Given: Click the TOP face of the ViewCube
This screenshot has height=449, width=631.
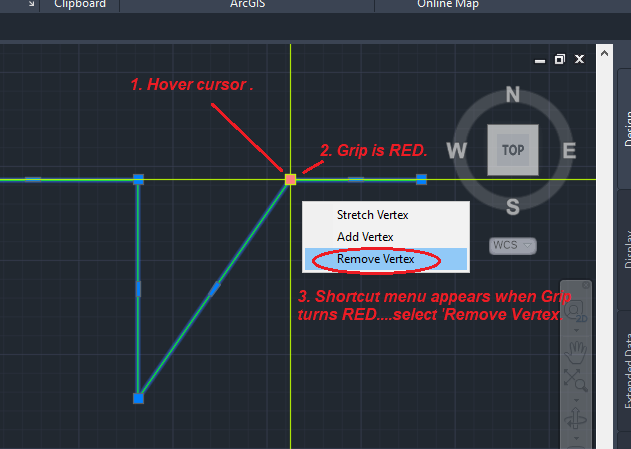Looking at the screenshot, I should tap(513, 150).
